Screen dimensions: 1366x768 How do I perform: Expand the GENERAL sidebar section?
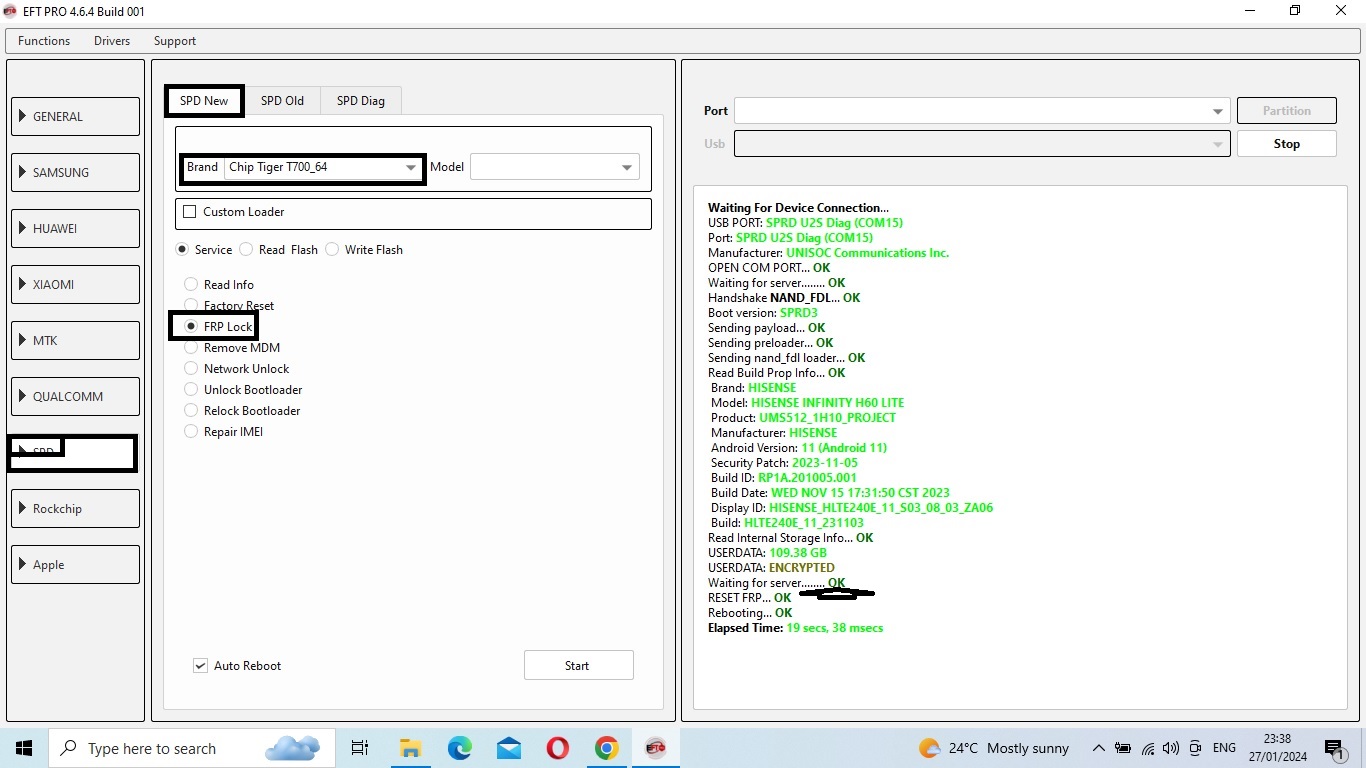(75, 116)
